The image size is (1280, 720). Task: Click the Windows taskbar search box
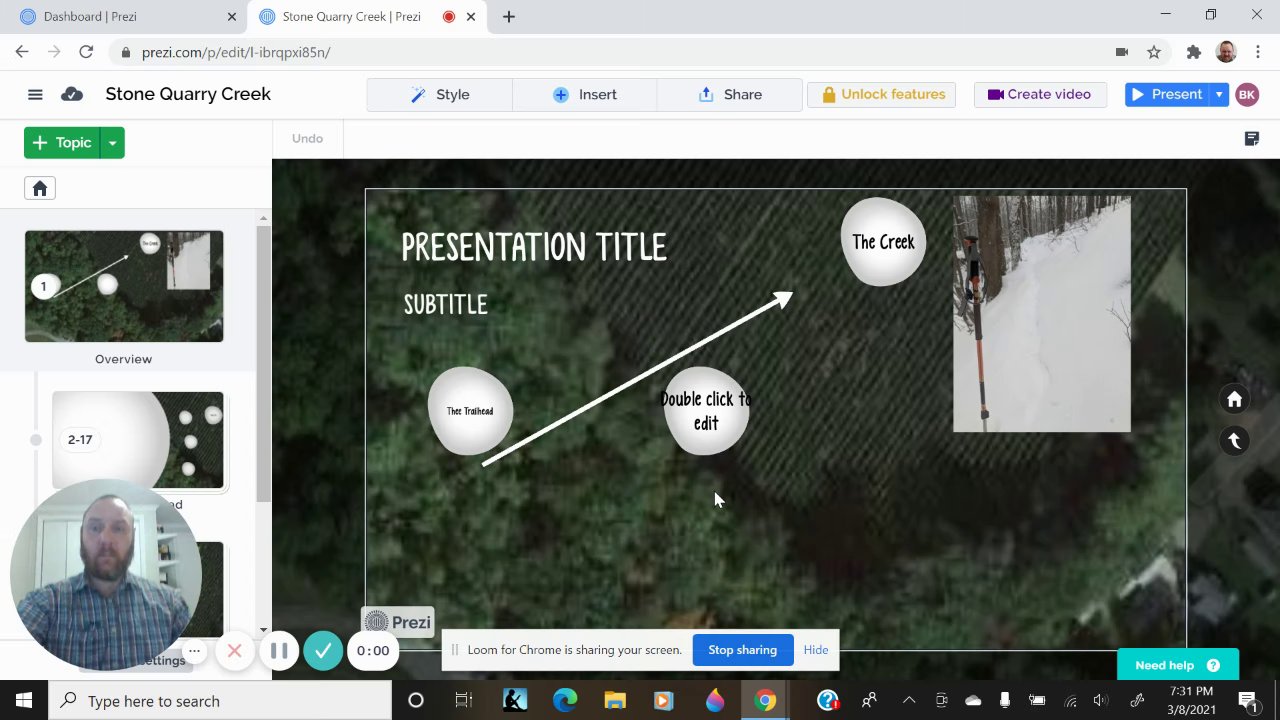click(x=220, y=701)
